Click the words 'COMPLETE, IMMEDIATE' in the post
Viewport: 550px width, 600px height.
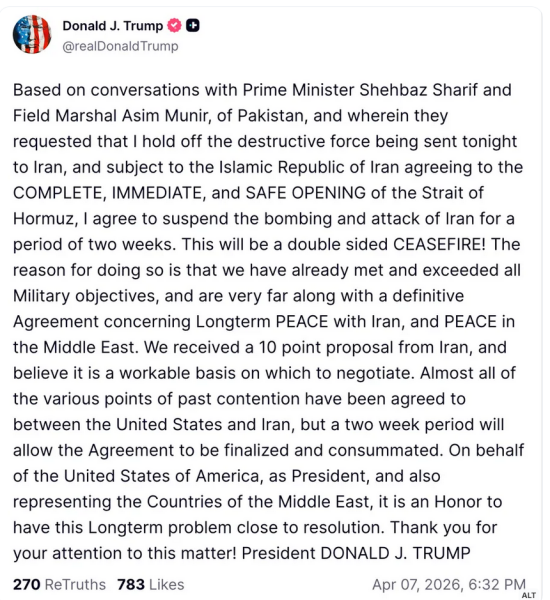coord(108,193)
